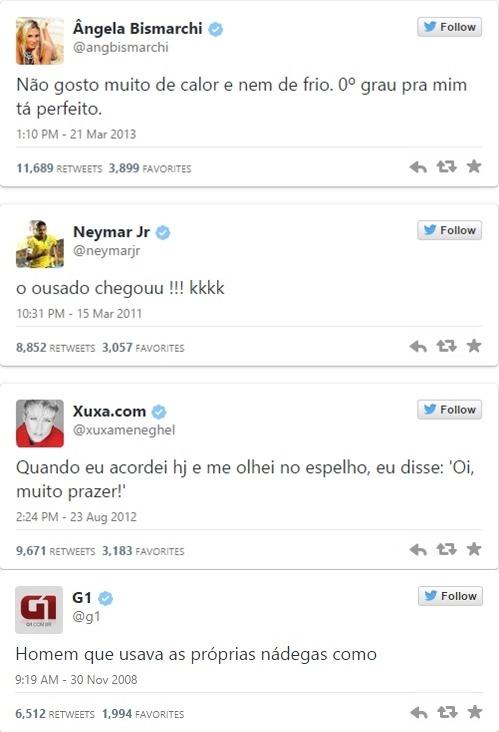
Task: Retweet Ângela Bismarchi's tweet
Action: (x=446, y=167)
